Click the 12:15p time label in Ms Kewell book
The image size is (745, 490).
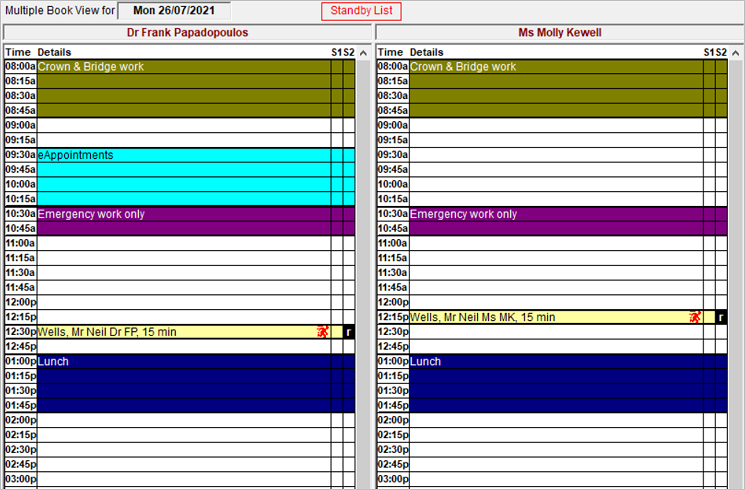point(393,317)
